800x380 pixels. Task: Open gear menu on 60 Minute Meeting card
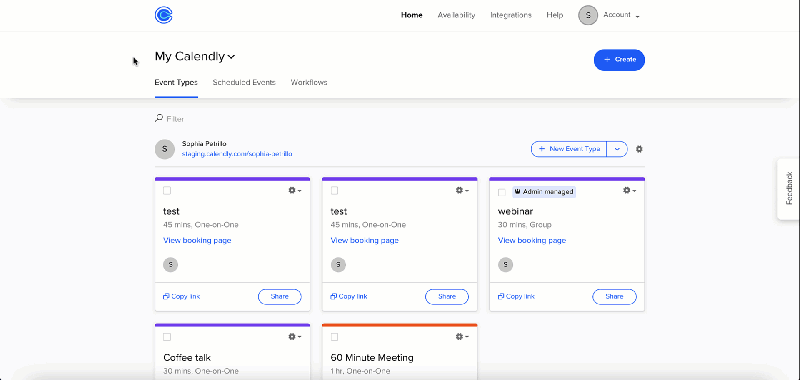462,337
